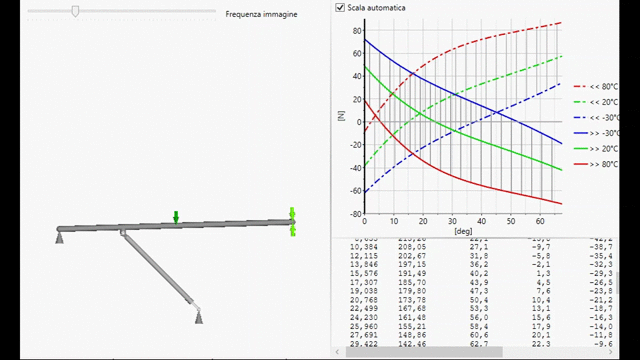Click the blue dashed << -30°C legend entry

[596, 118]
